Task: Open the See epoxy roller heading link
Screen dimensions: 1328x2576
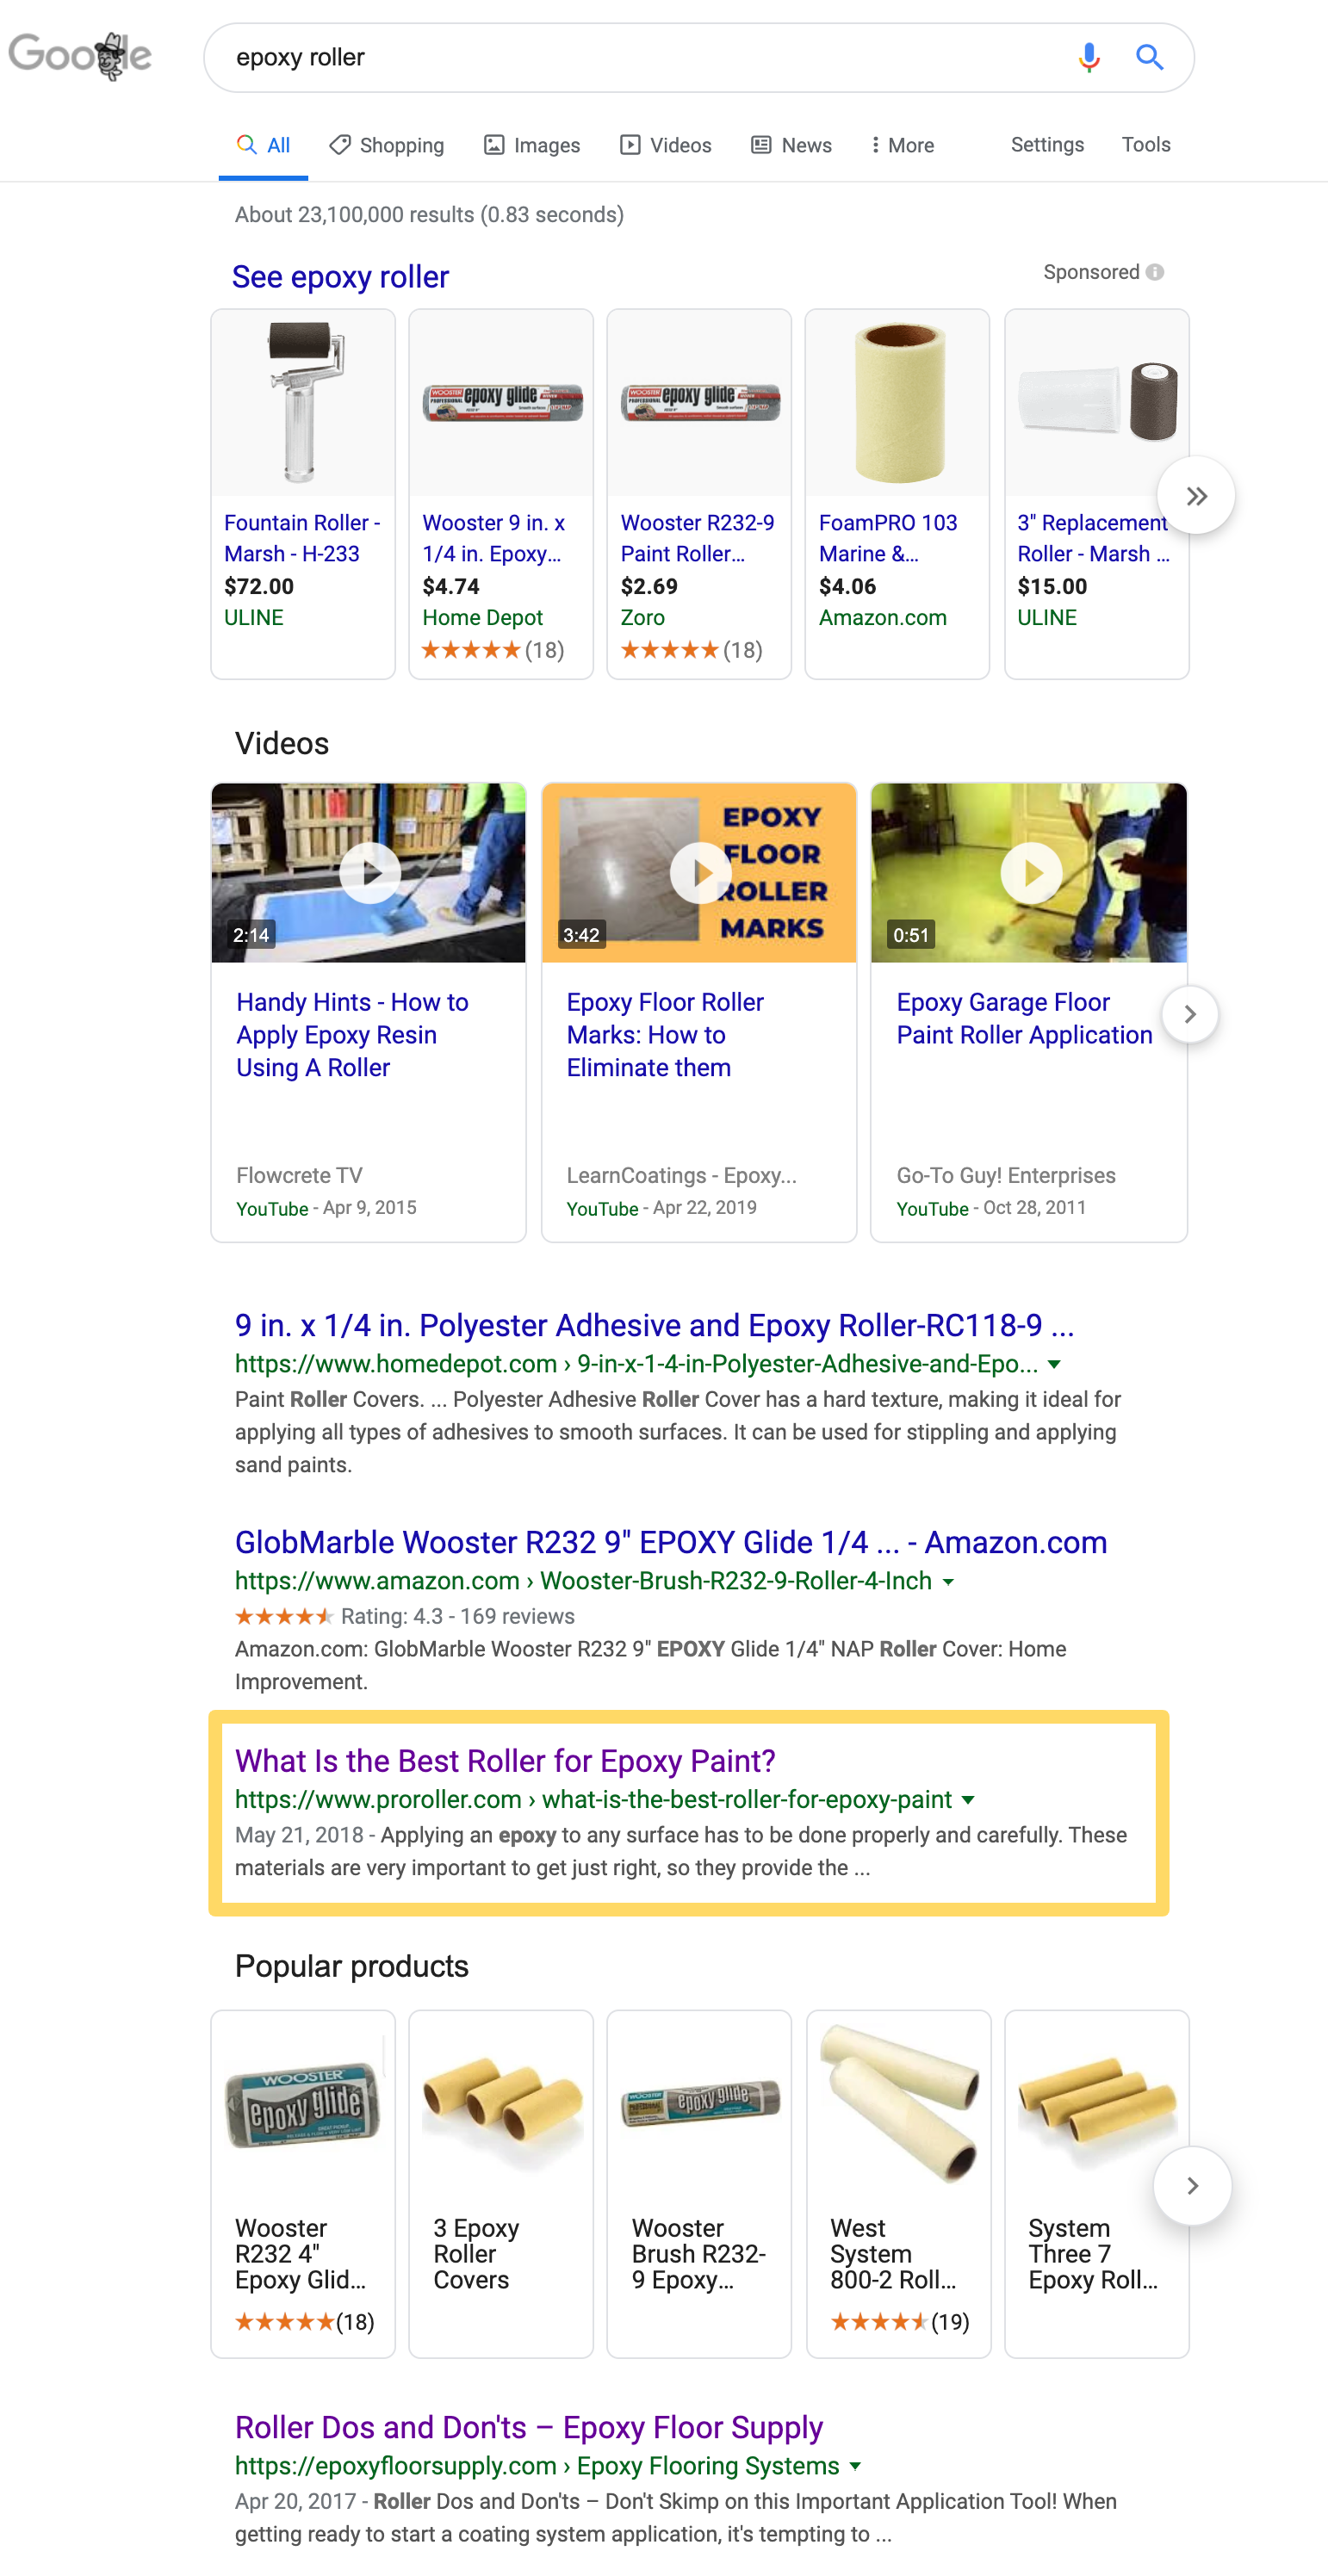Action: pos(341,277)
